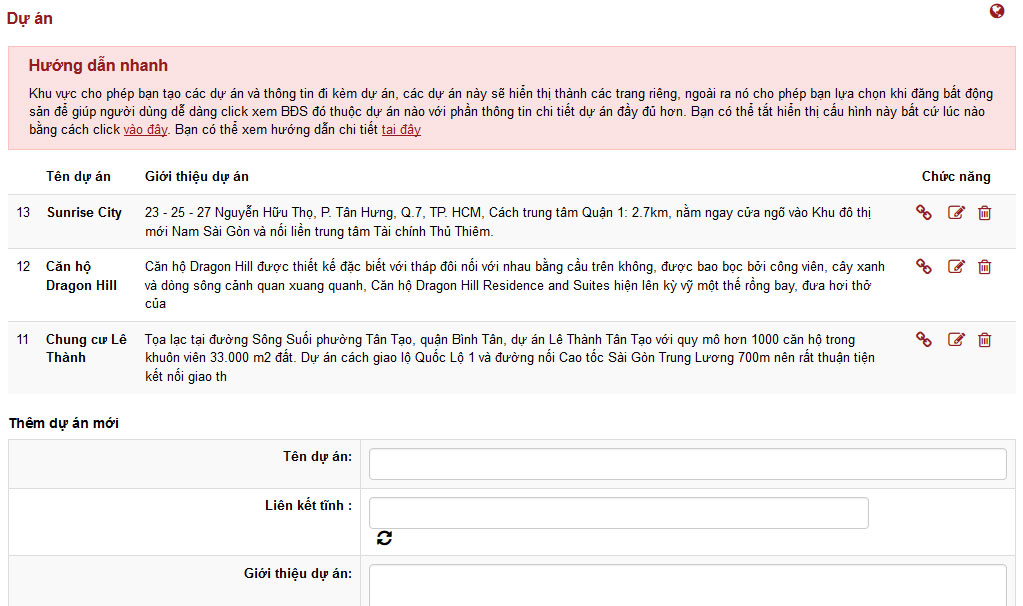The width and height of the screenshot is (1023, 606).
Task: Click the globe icon at top right
Action: [x=996, y=12]
